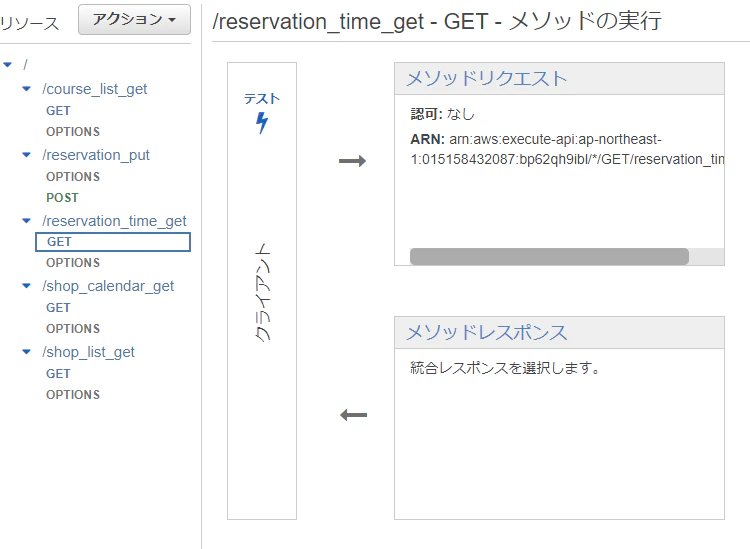Viewport: 750px width, 549px height.
Task: Open the メソッドリクエスト settings link
Action: click(x=486, y=78)
